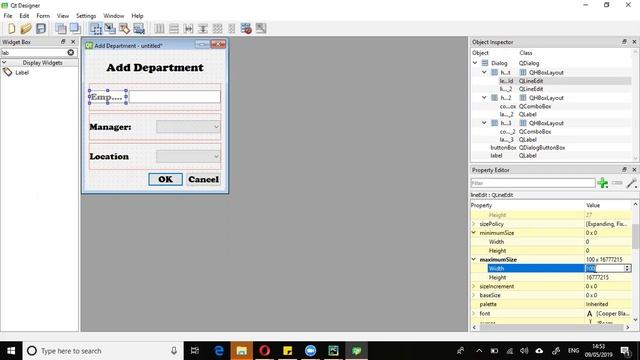Apply Lay Out Horizontally from the toolbar
The height and width of the screenshot is (360, 640).
point(159,29)
